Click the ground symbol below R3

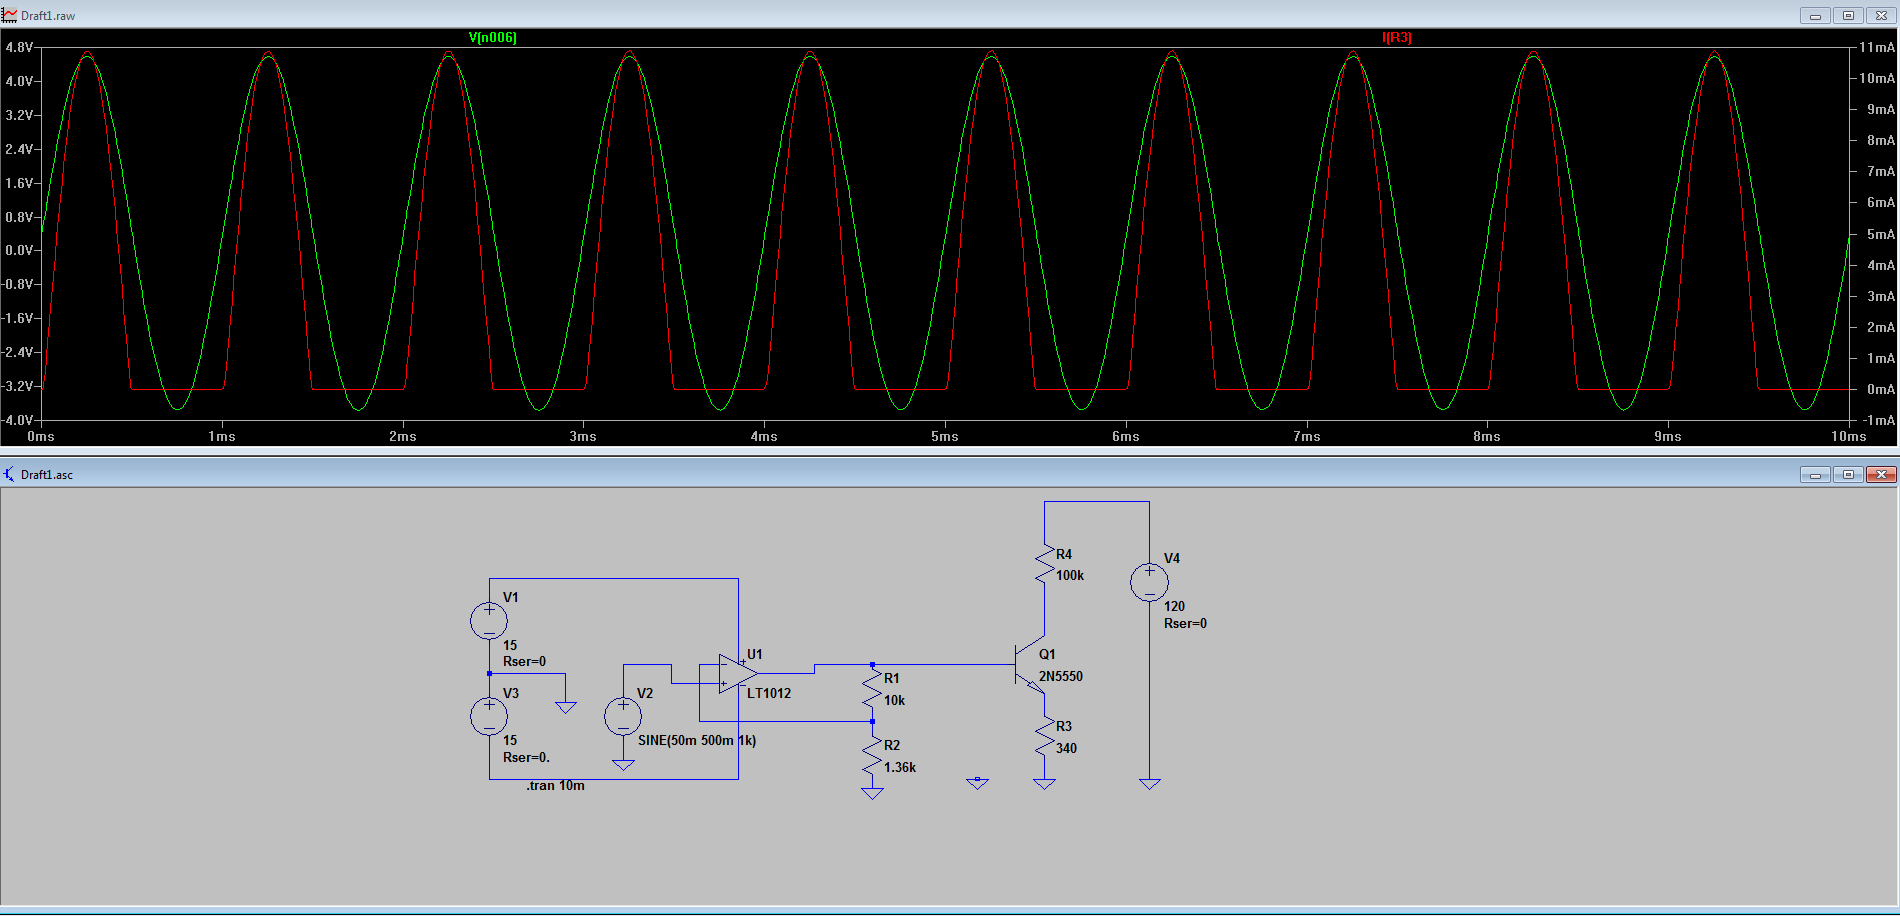click(1044, 784)
